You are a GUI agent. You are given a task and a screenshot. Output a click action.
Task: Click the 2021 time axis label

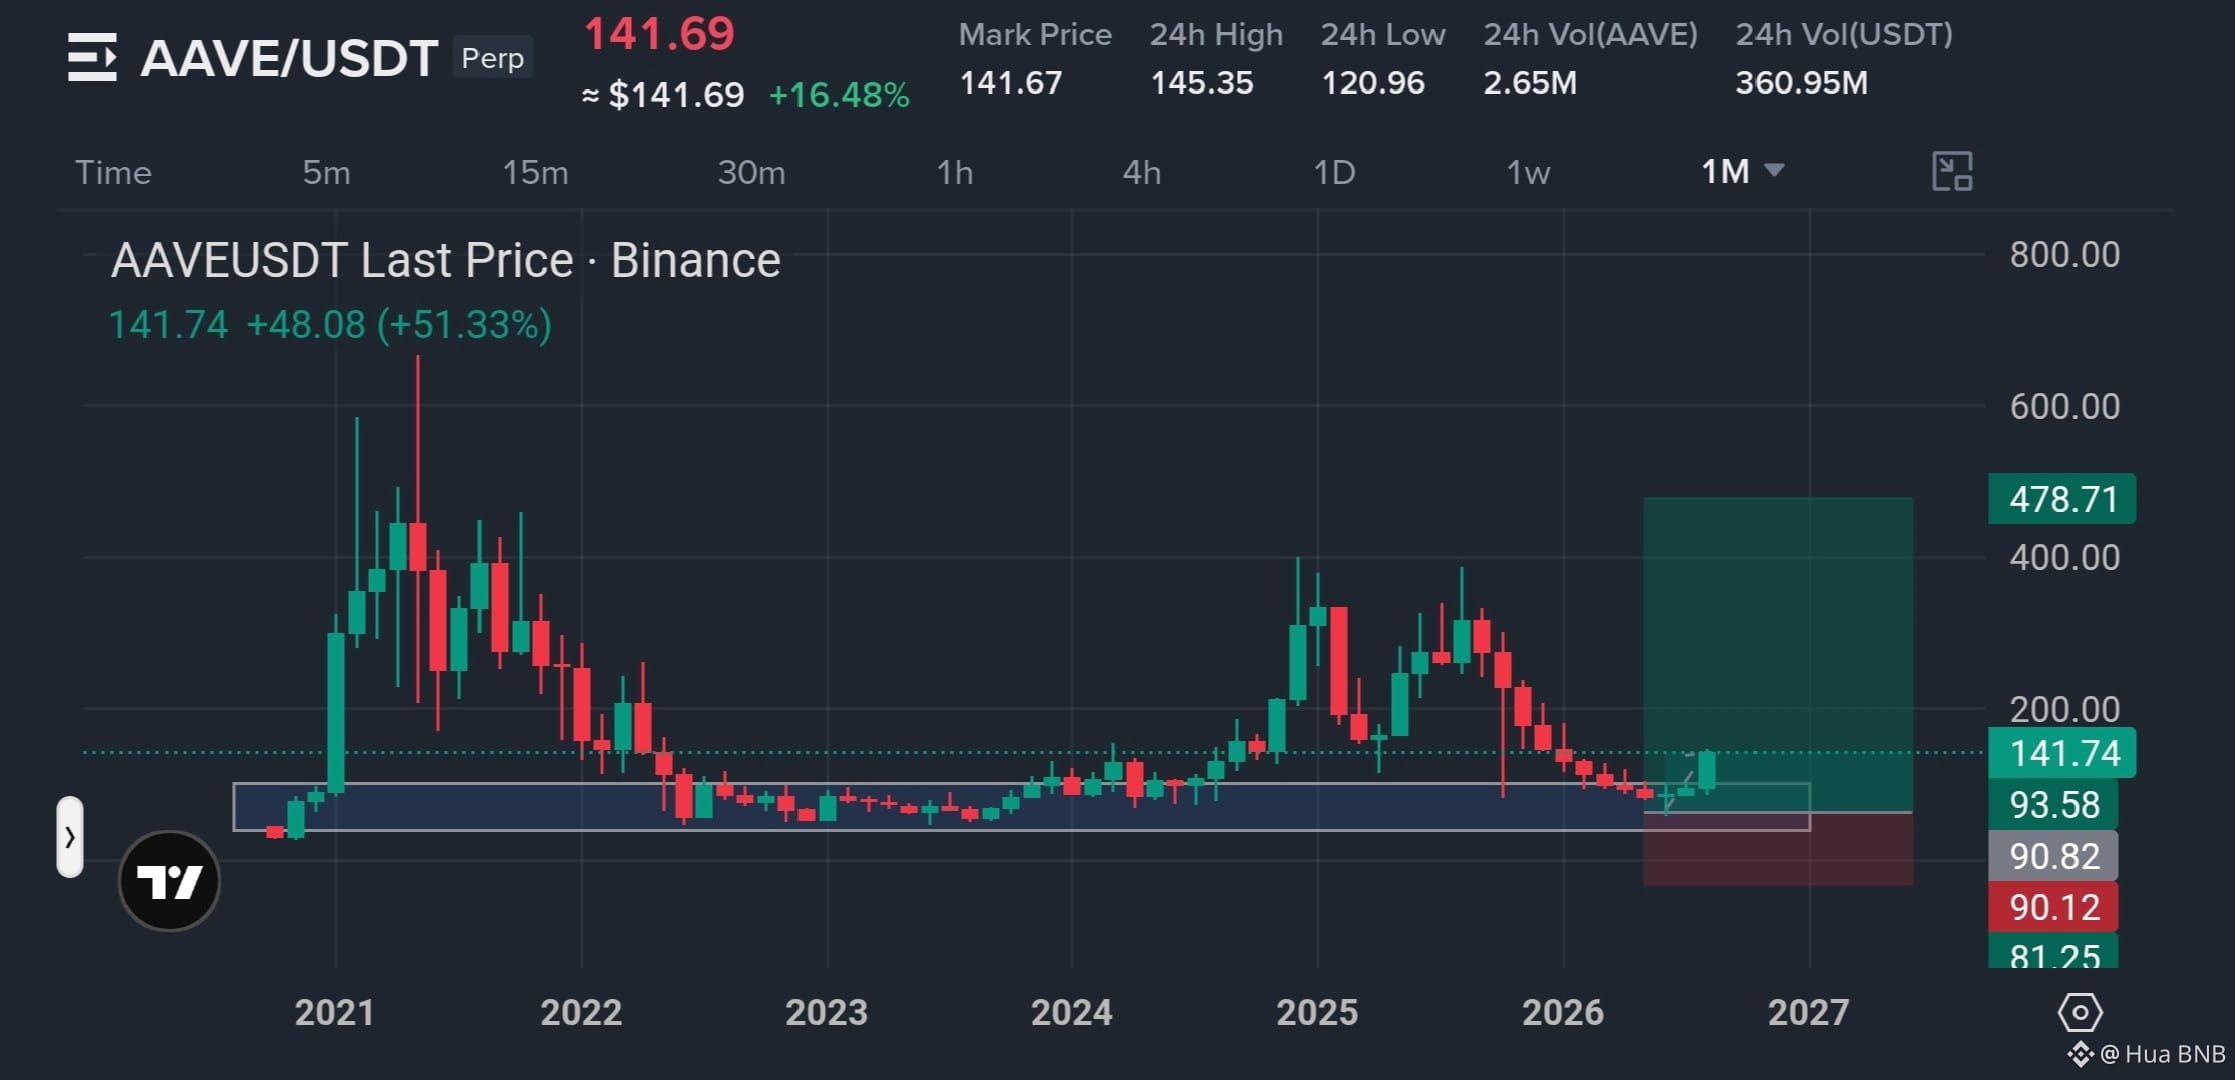334,1013
